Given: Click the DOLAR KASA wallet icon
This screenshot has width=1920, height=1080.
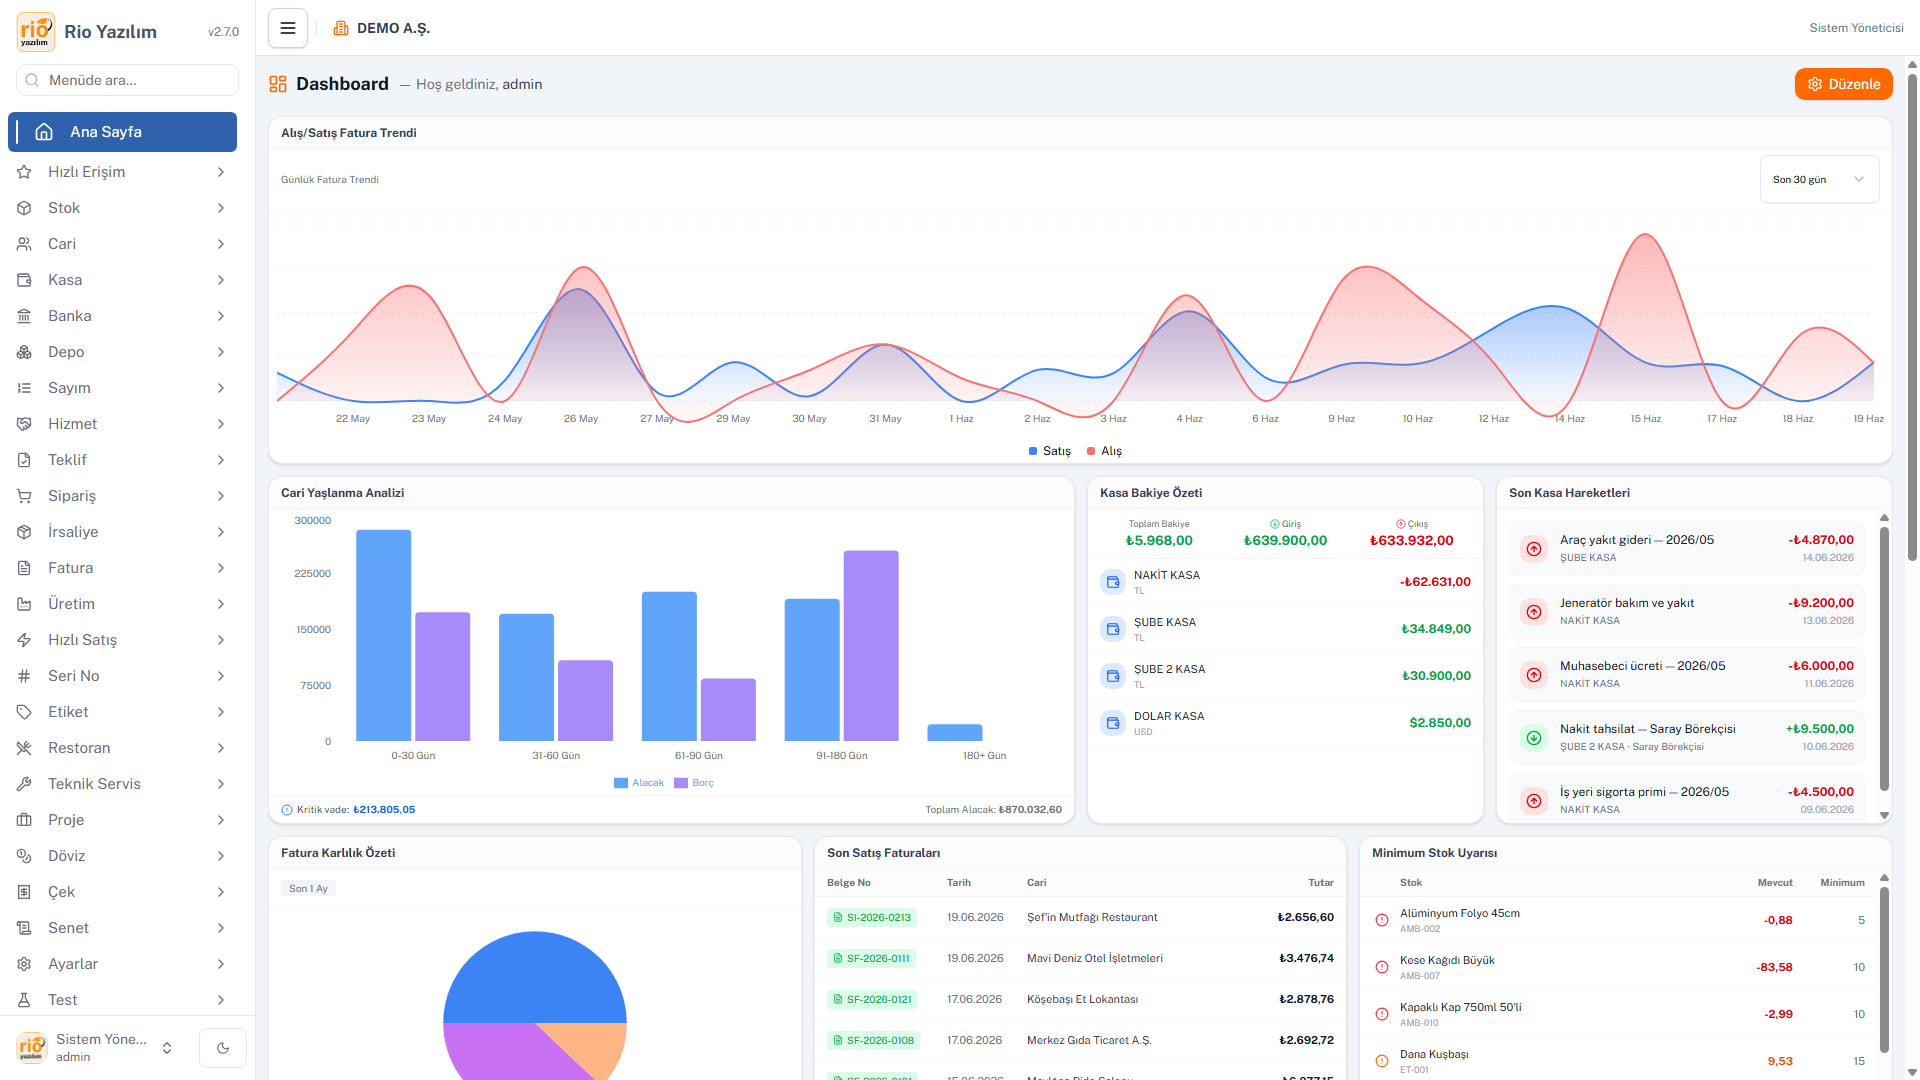Looking at the screenshot, I should tap(1113, 723).
